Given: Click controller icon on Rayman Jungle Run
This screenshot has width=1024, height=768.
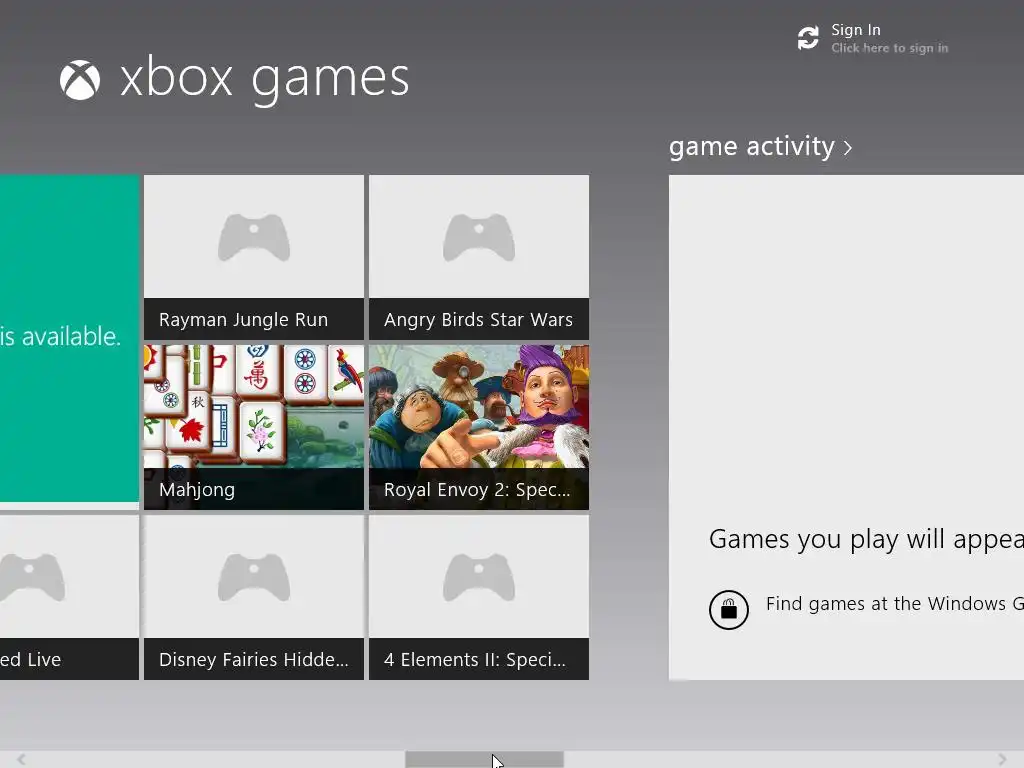Looking at the screenshot, I should coord(254,237).
